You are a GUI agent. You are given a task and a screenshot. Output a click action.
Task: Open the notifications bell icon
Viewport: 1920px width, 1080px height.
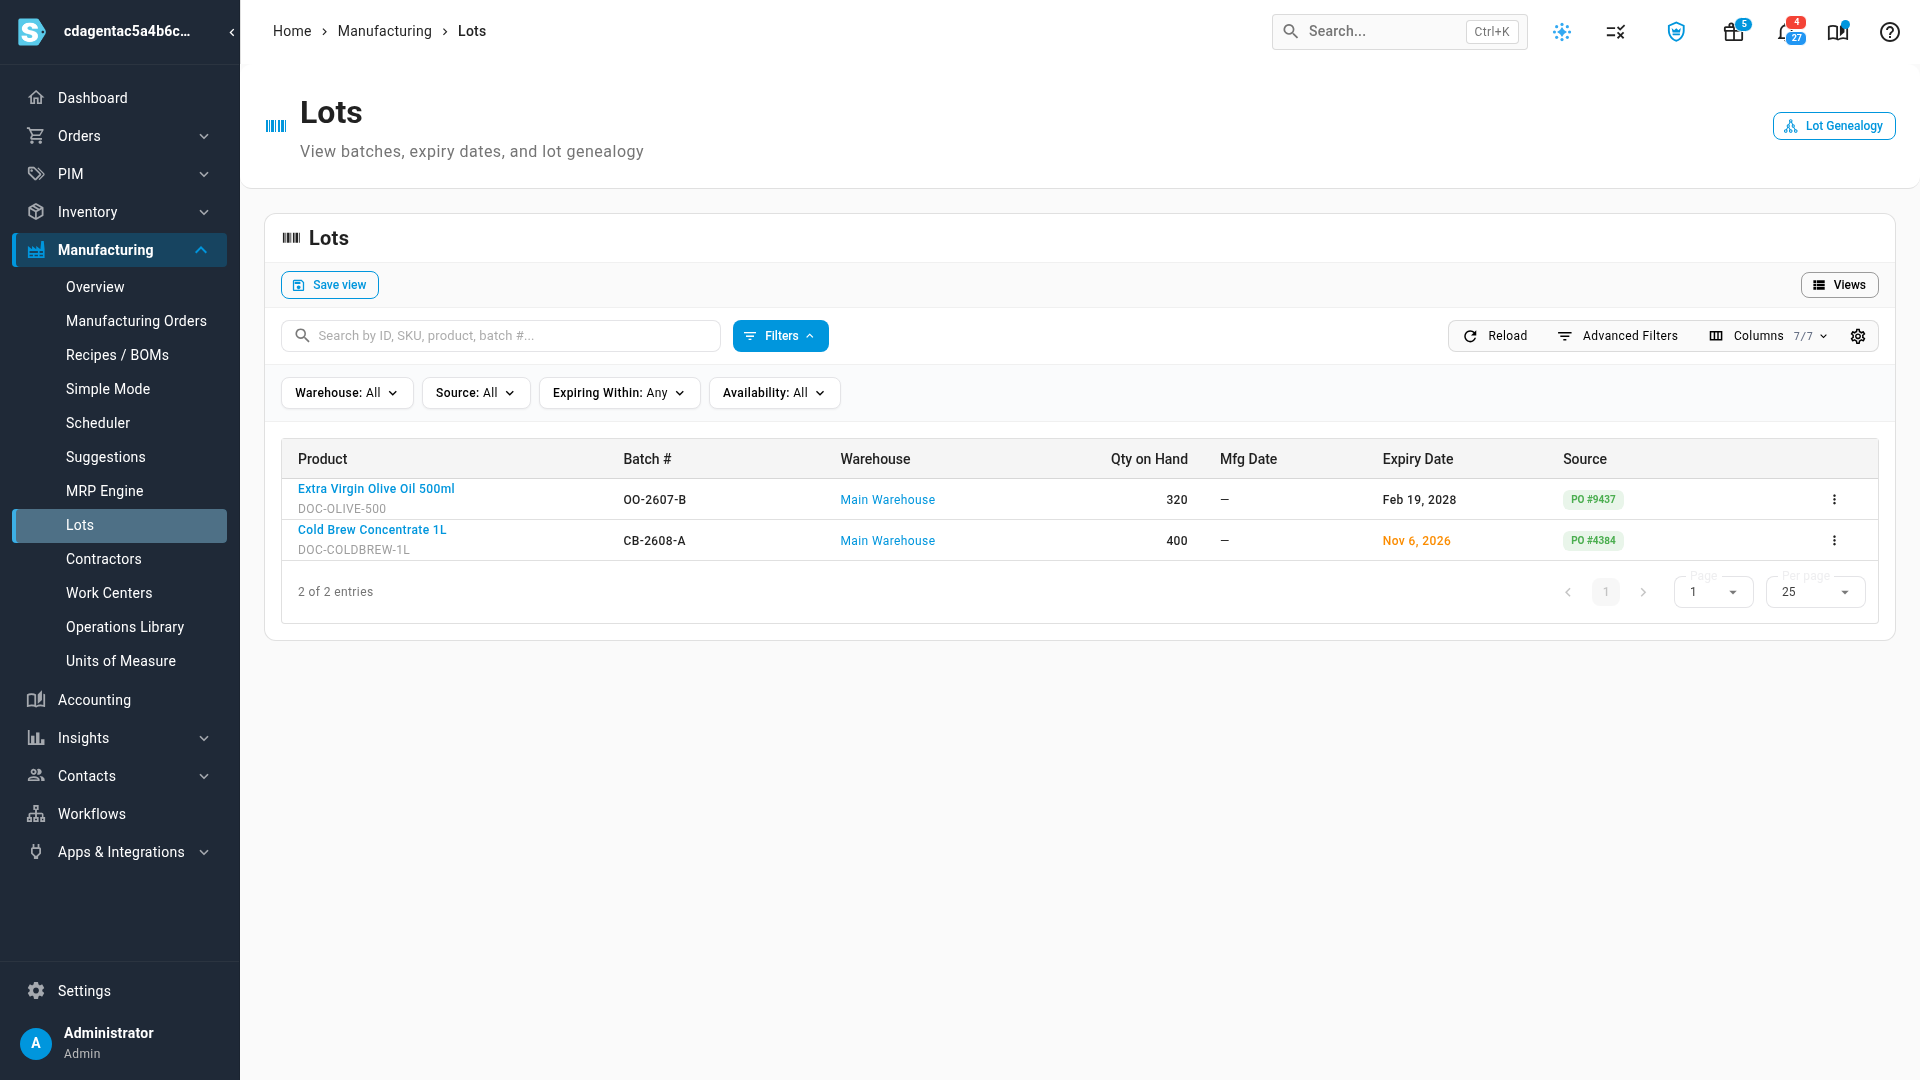(x=1786, y=32)
